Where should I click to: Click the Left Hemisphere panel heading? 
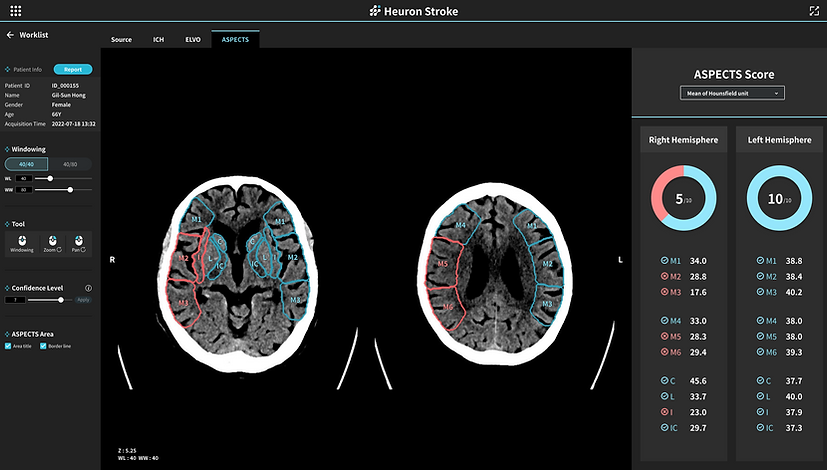click(780, 140)
